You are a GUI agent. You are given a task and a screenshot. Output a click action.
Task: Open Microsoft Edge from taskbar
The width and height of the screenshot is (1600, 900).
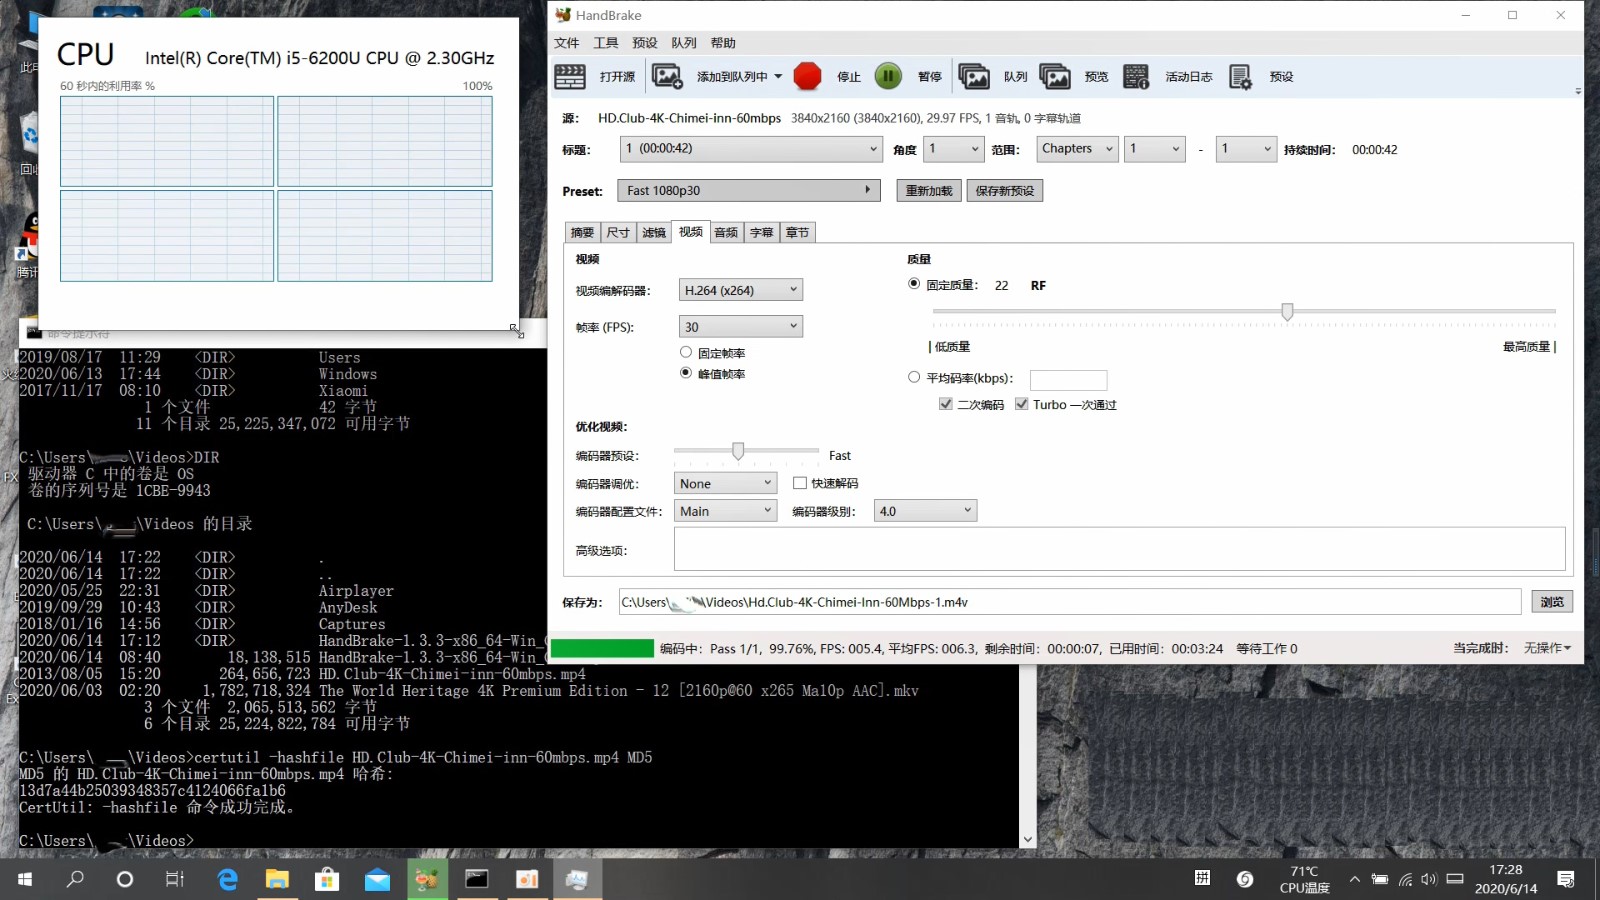228,879
